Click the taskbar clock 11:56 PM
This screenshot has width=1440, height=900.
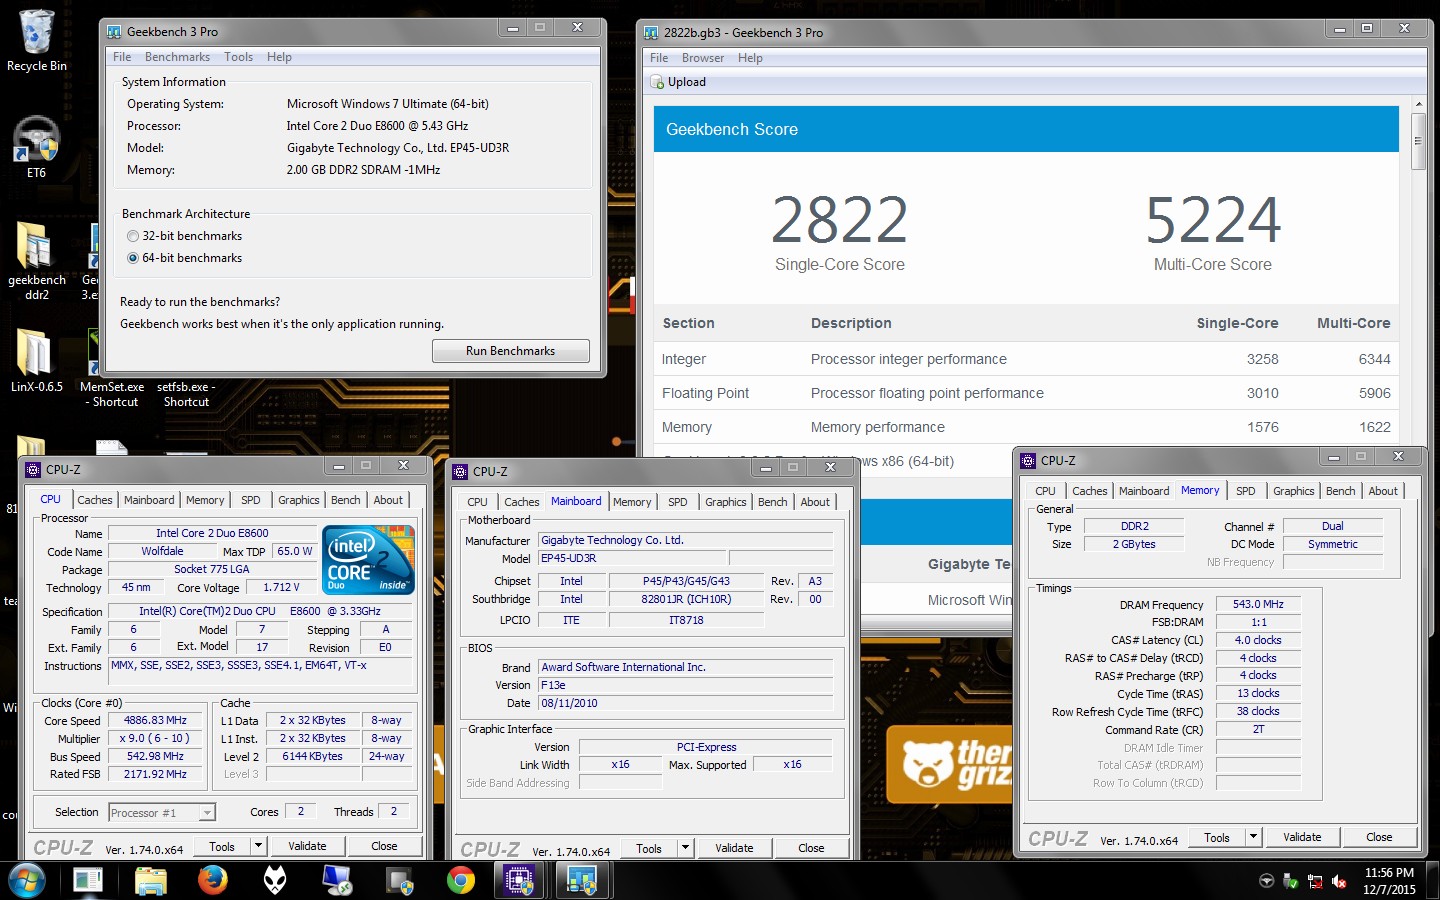click(1389, 873)
